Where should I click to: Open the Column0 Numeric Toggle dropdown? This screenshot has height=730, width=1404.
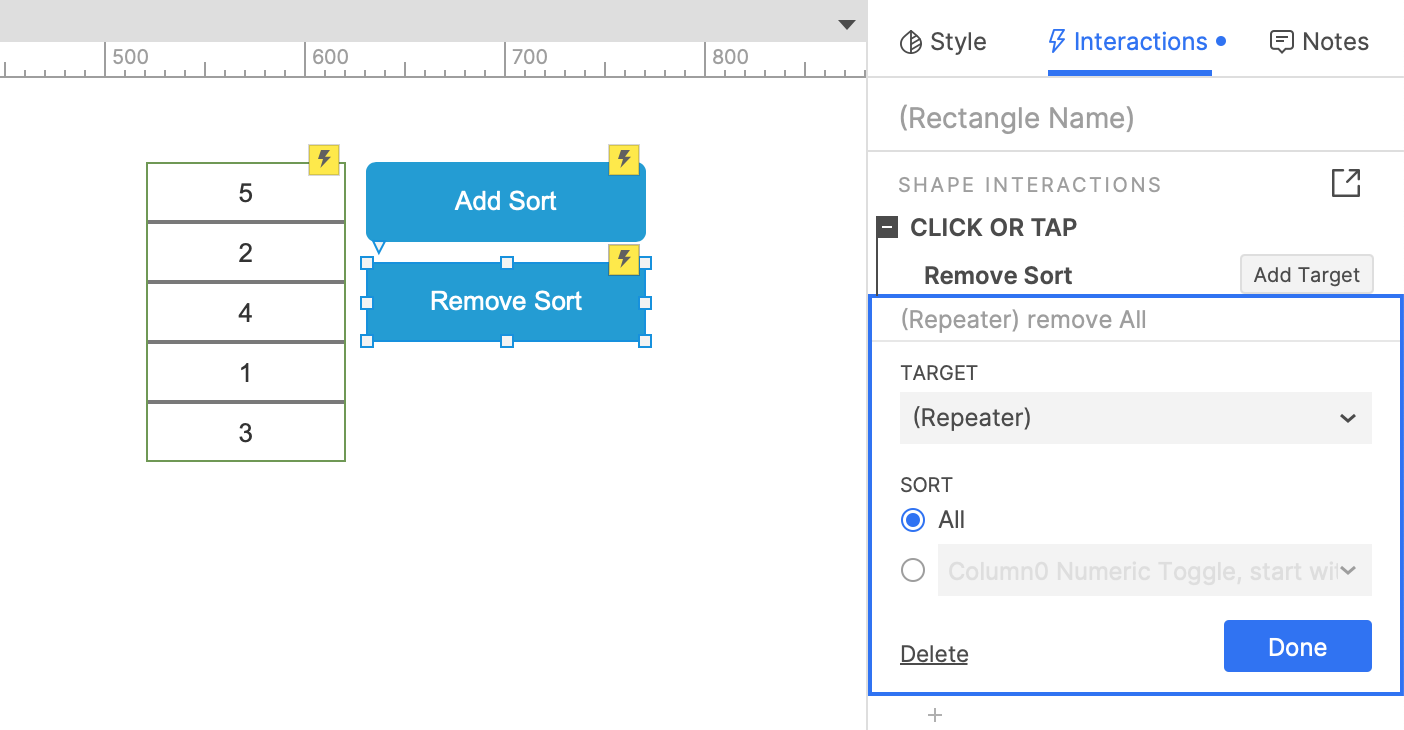(x=1154, y=571)
